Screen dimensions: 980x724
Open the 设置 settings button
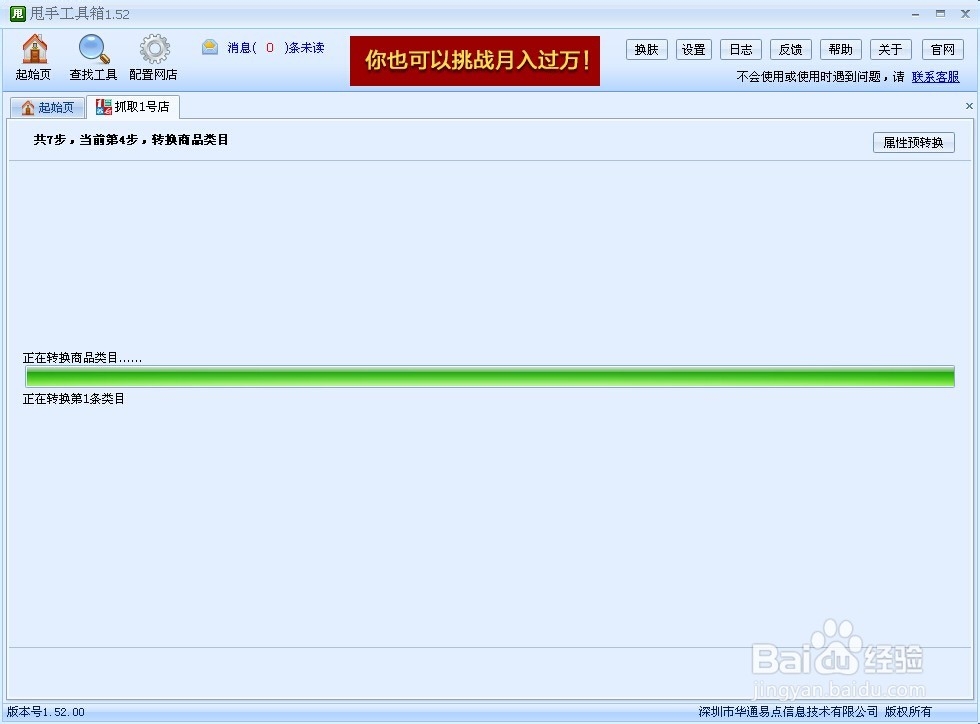click(693, 49)
